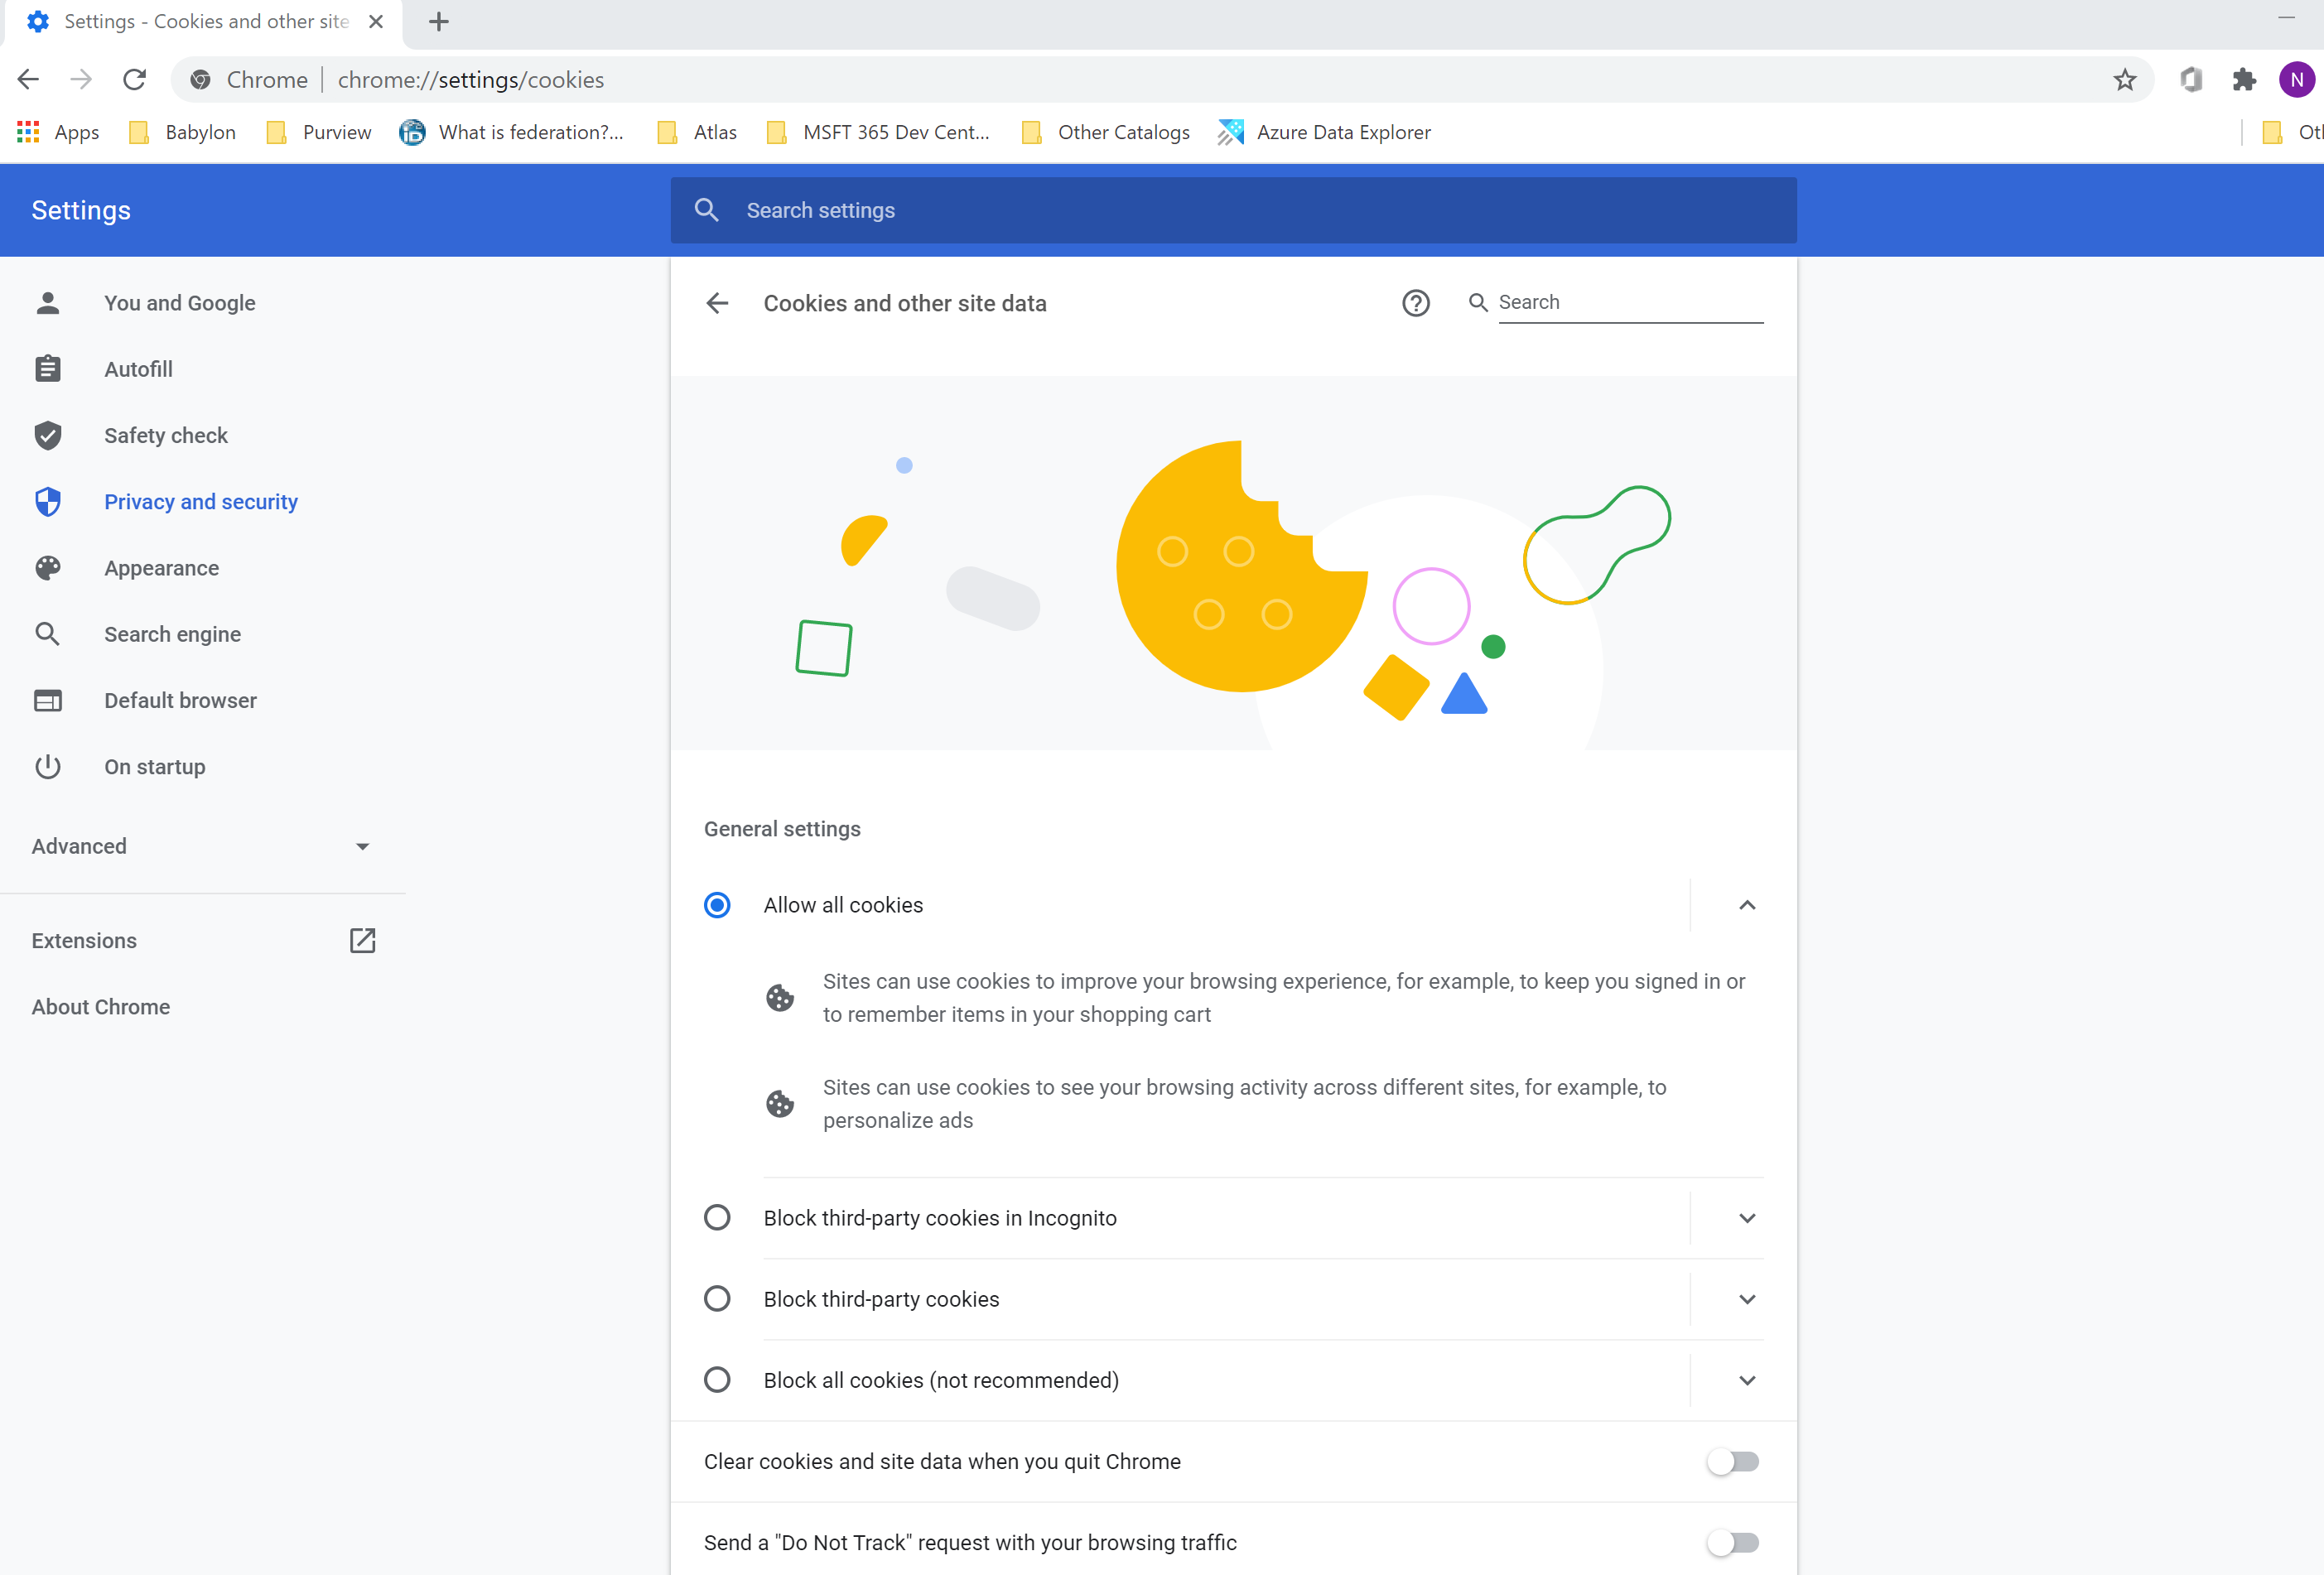
Task: Expand the Advanced settings section
Action: [200, 846]
